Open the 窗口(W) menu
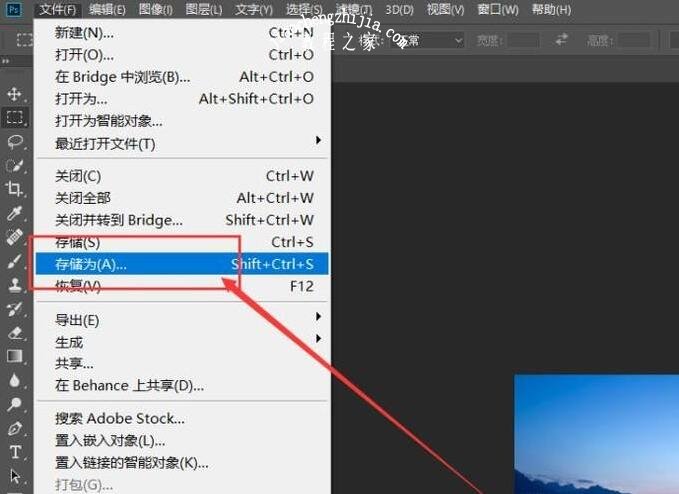Image resolution: width=679 pixels, height=494 pixels. click(498, 10)
